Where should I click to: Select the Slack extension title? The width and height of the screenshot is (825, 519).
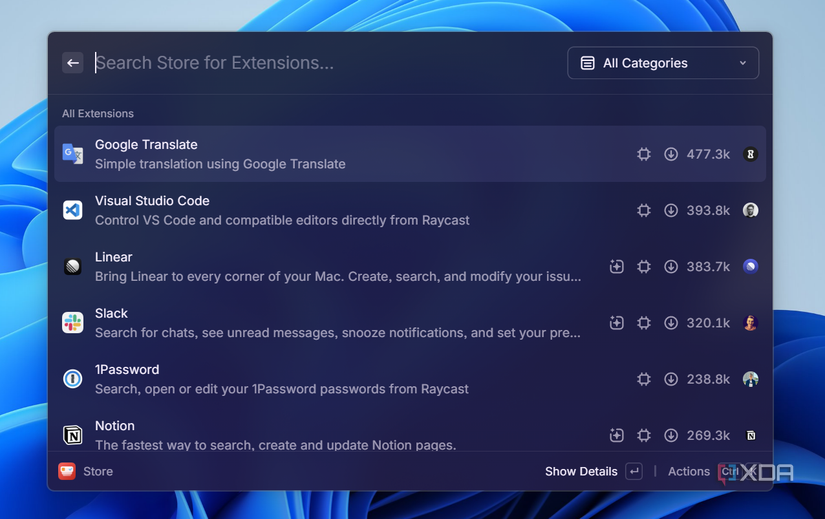point(111,313)
